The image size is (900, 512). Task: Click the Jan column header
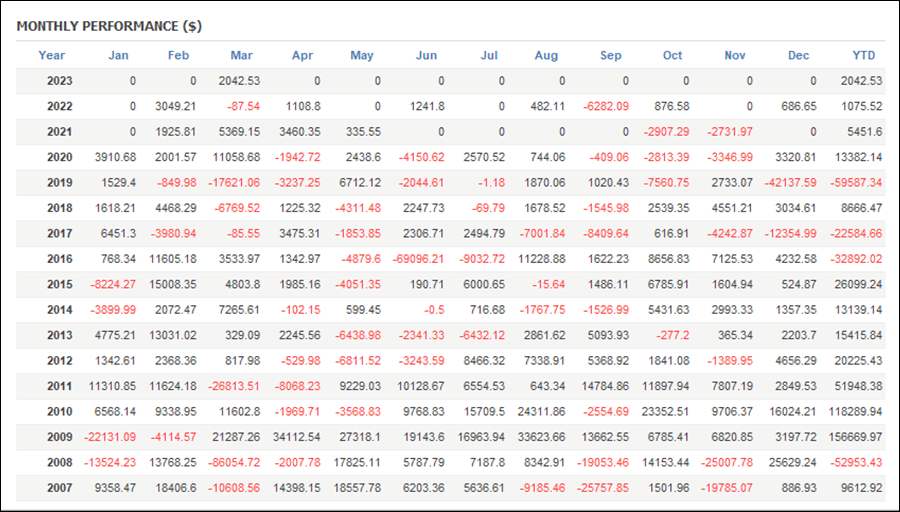pos(118,56)
